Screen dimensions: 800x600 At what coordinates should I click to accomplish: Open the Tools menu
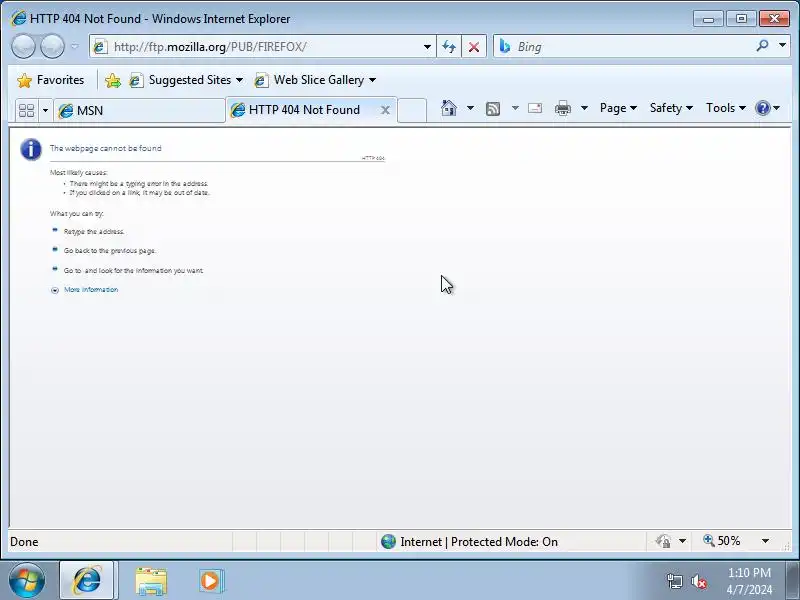point(726,108)
